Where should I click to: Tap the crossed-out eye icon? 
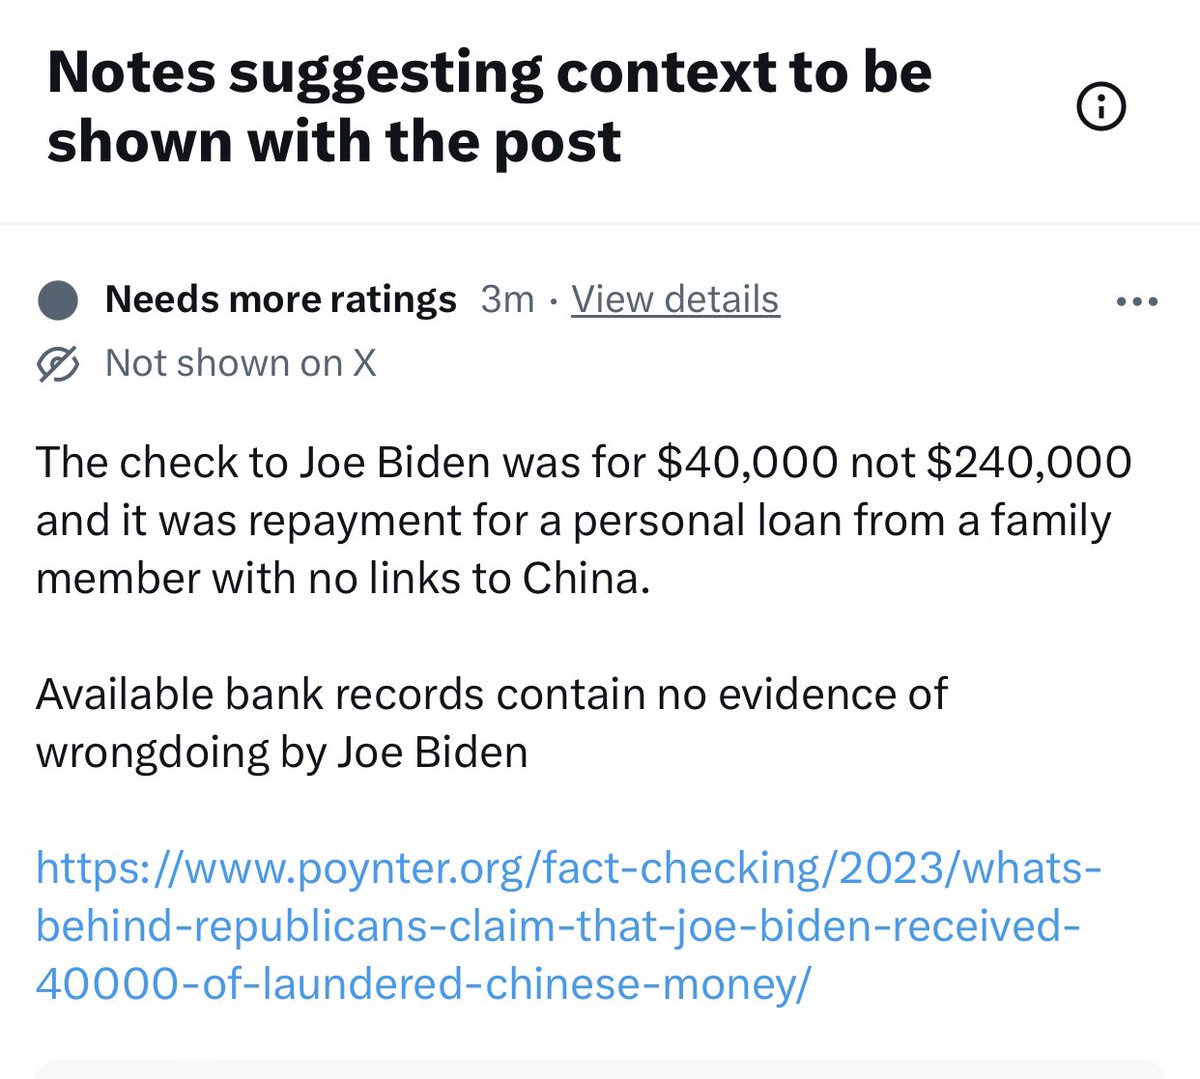[58, 364]
